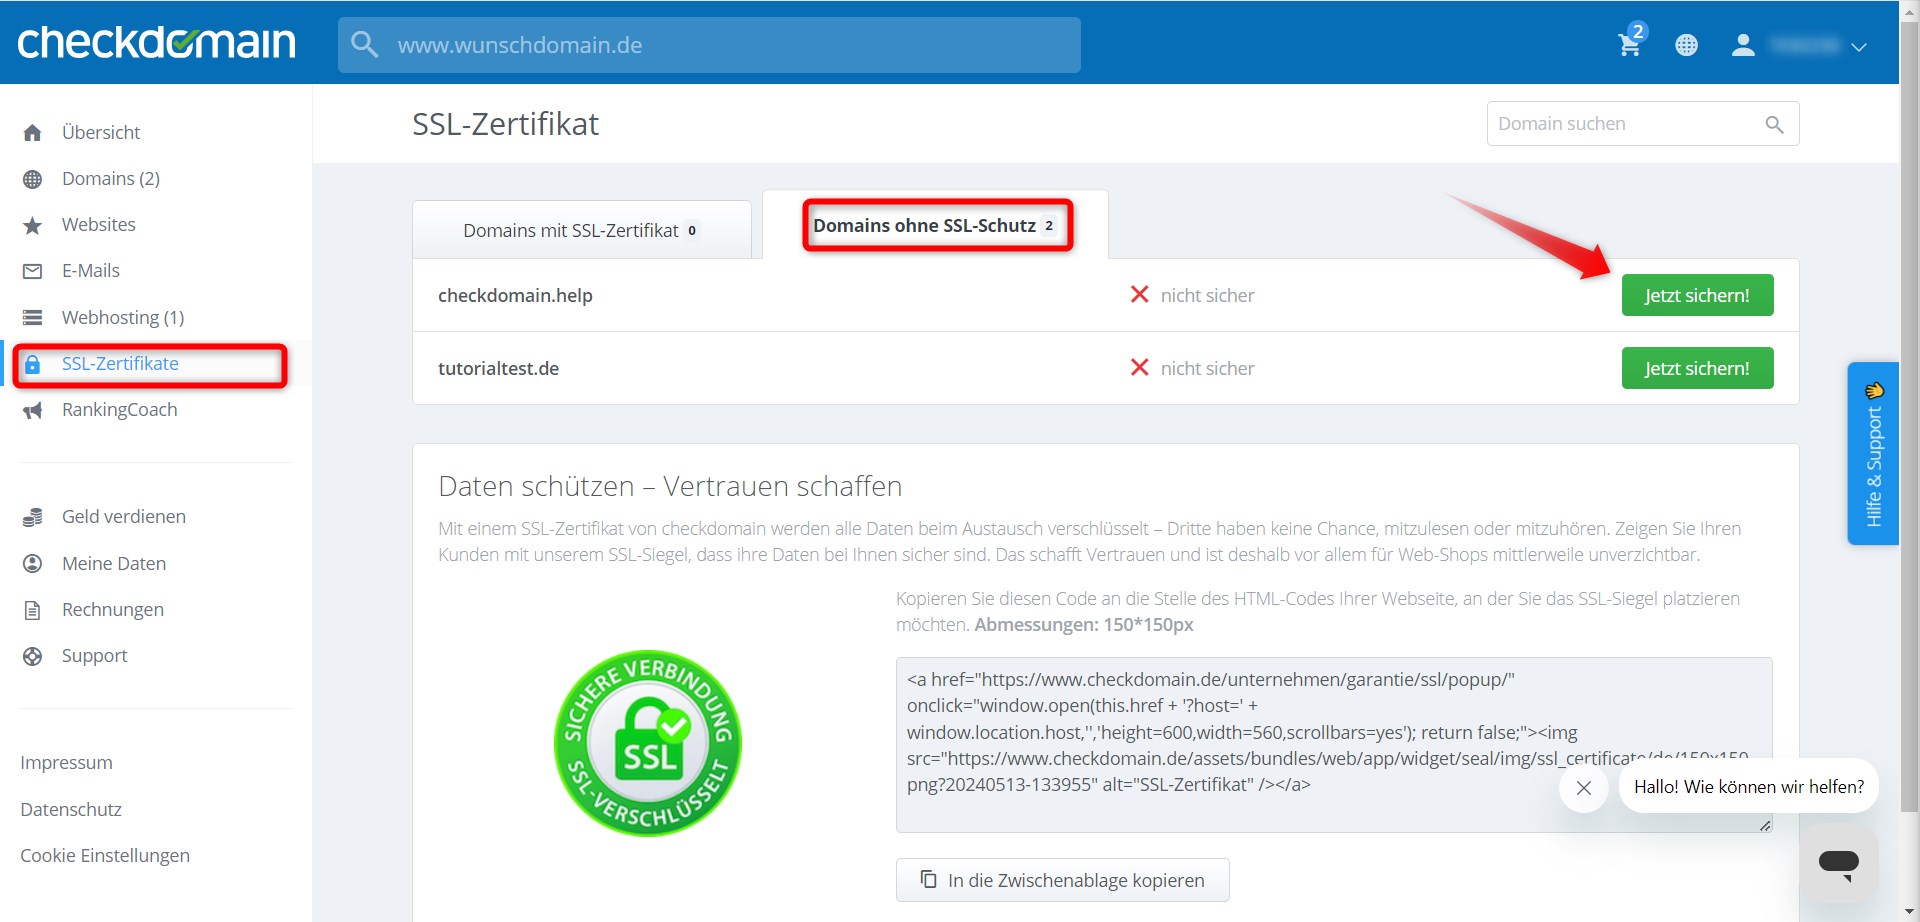Click the 'checkdomain.help' domain name
This screenshot has height=922, width=1920.
point(515,295)
